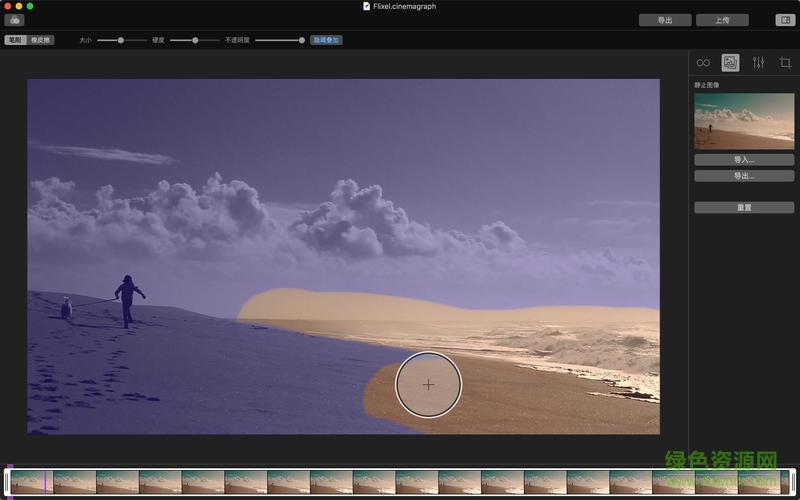Click the purple playhead marker on timeline

click(x=45, y=481)
